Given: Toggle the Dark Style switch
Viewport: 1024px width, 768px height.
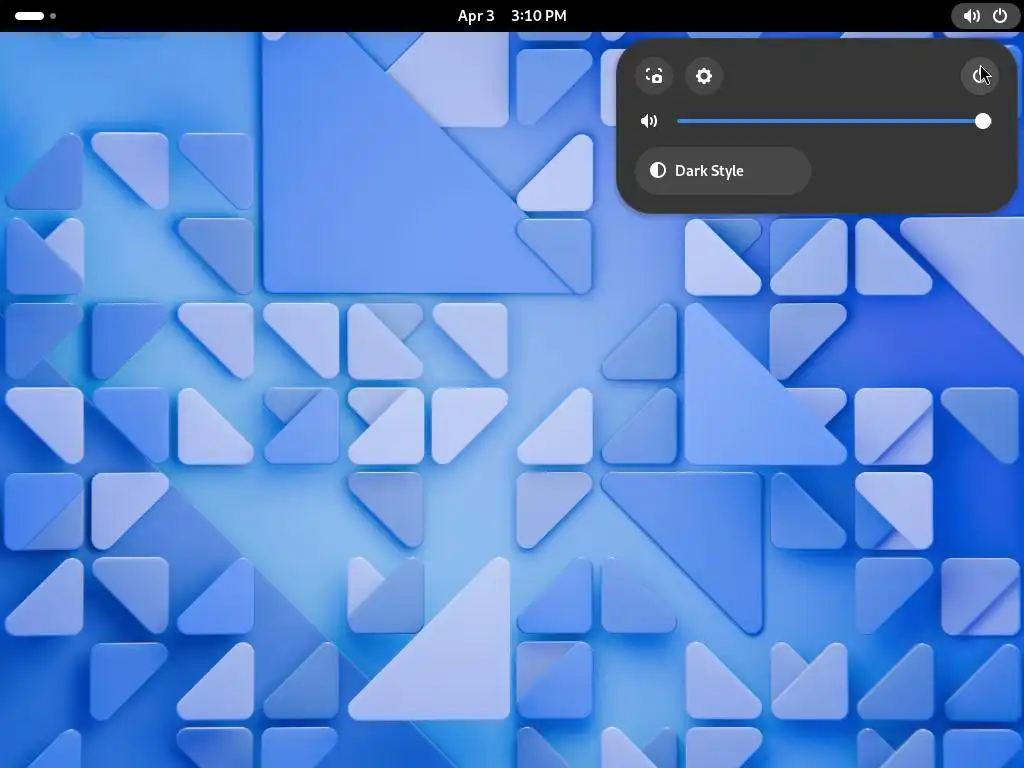Looking at the screenshot, I should pyautogui.click(x=723, y=170).
